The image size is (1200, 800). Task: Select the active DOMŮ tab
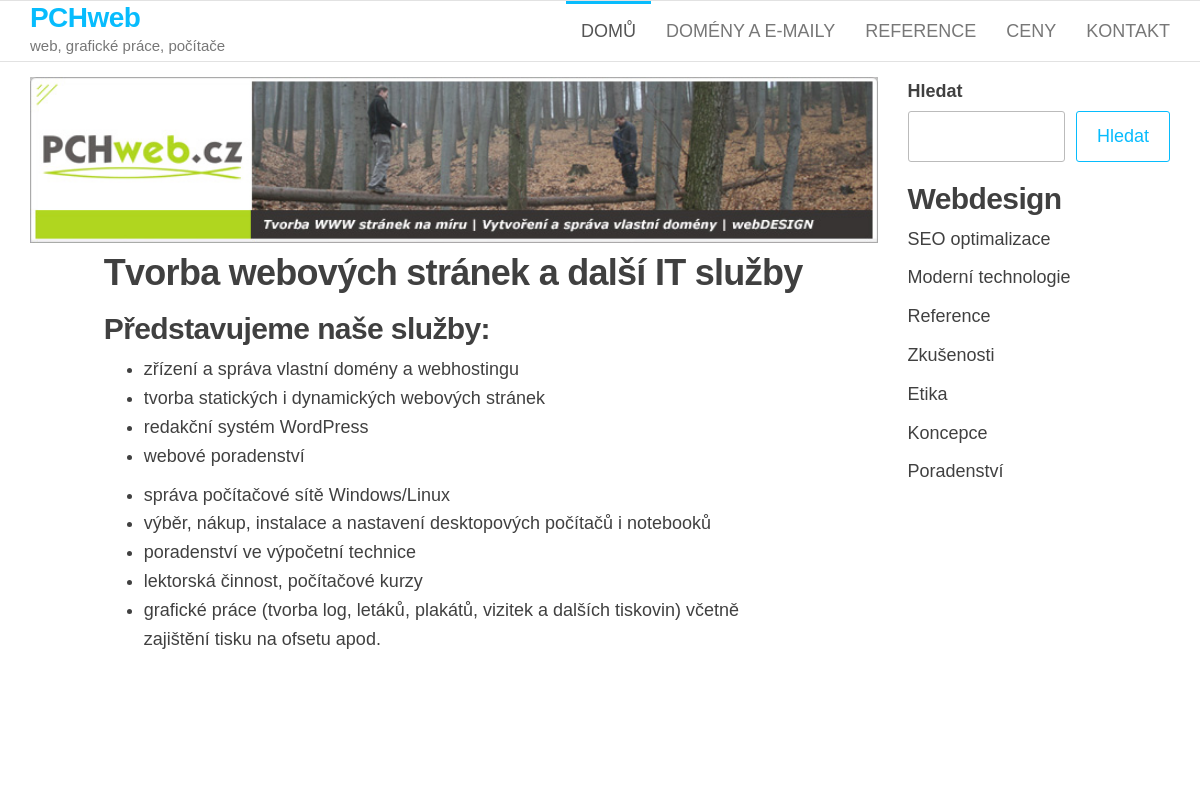point(607,31)
